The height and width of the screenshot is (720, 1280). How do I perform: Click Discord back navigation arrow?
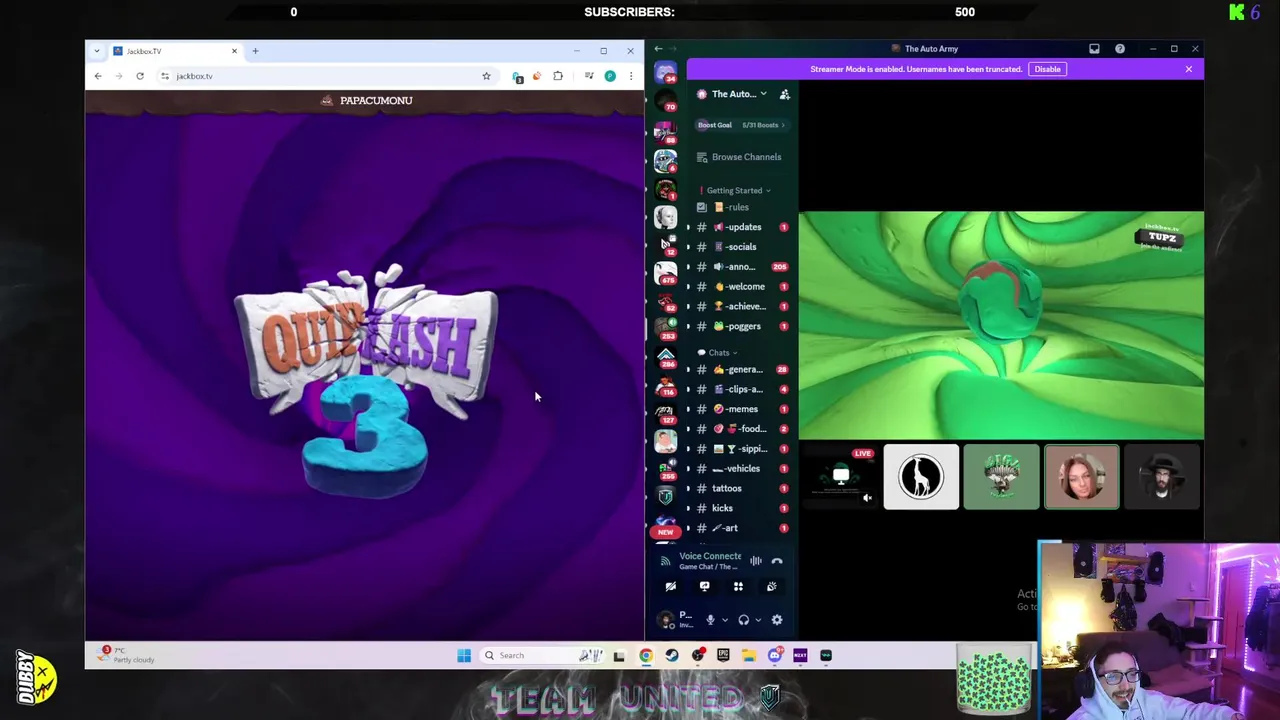coord(658,49)
